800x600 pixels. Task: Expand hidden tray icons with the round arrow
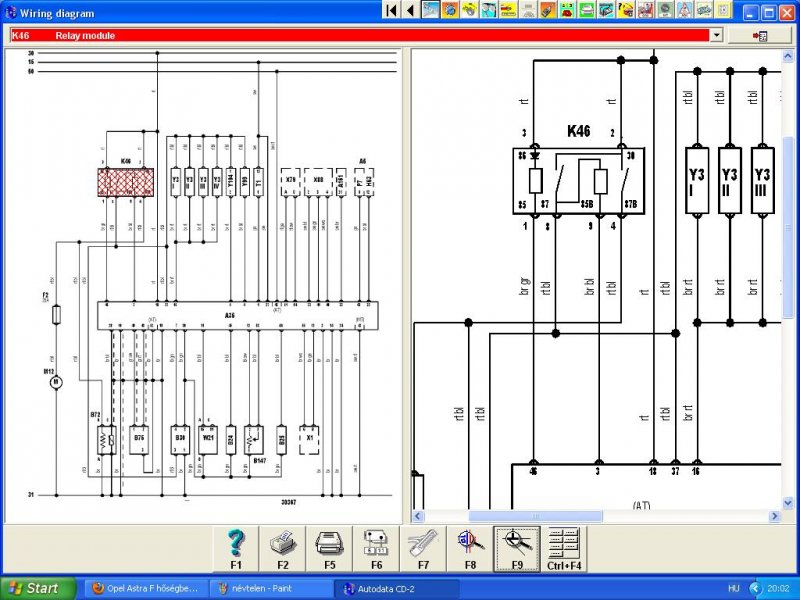[756, 588]
